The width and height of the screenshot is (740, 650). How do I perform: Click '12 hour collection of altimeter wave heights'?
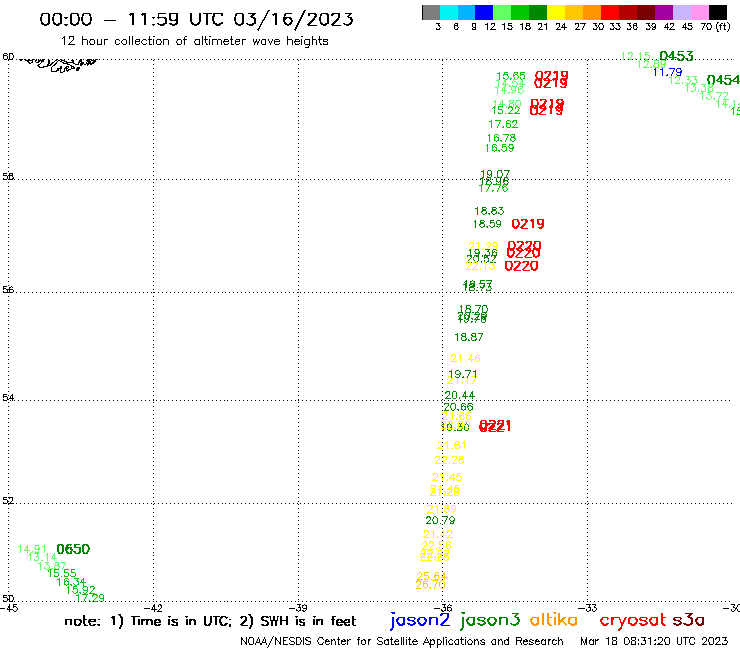(x=194, y=41)
